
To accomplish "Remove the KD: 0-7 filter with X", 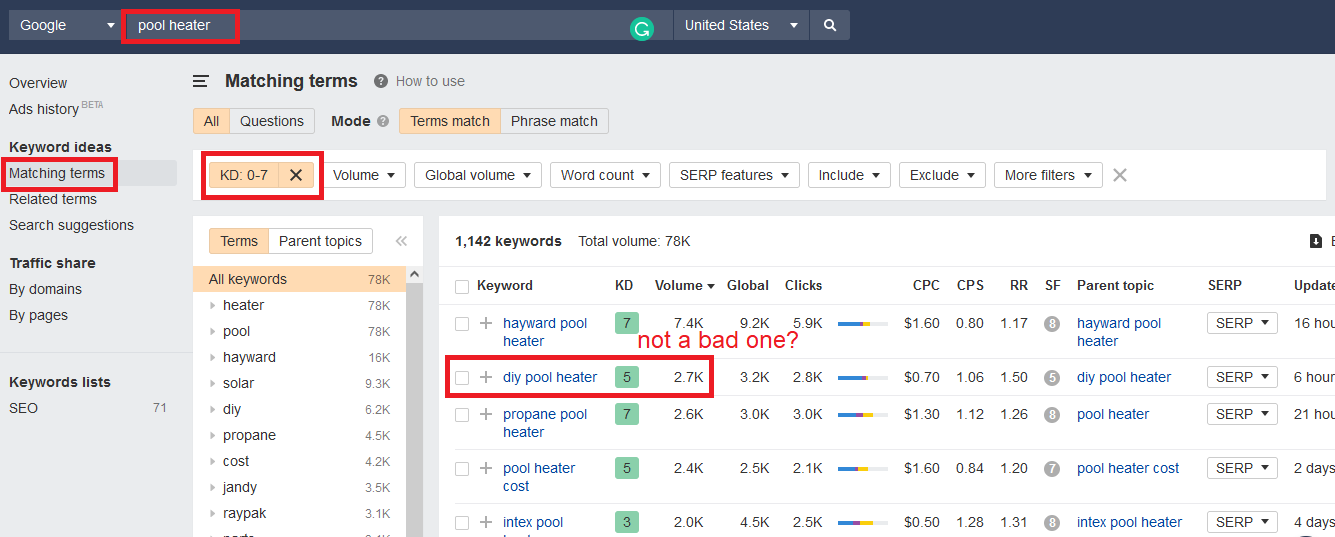I will (x=296, y=175).
